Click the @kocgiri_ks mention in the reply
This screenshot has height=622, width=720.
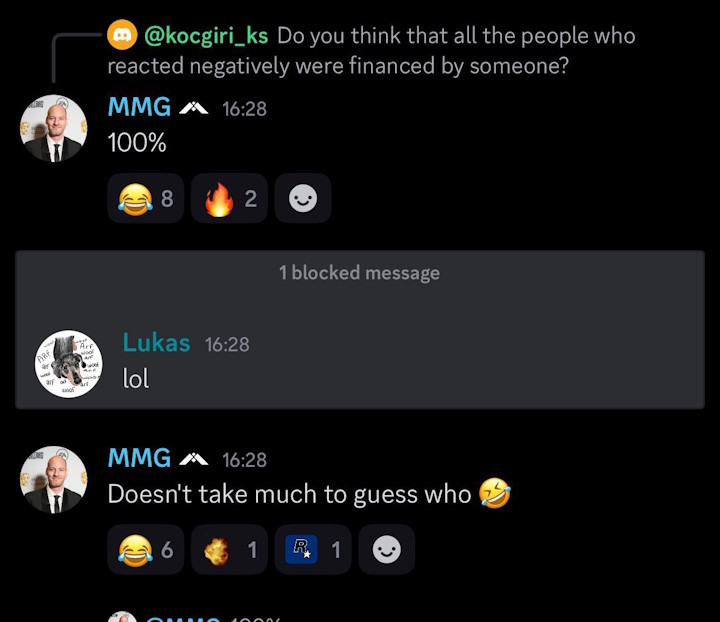(x=206, y=36)
